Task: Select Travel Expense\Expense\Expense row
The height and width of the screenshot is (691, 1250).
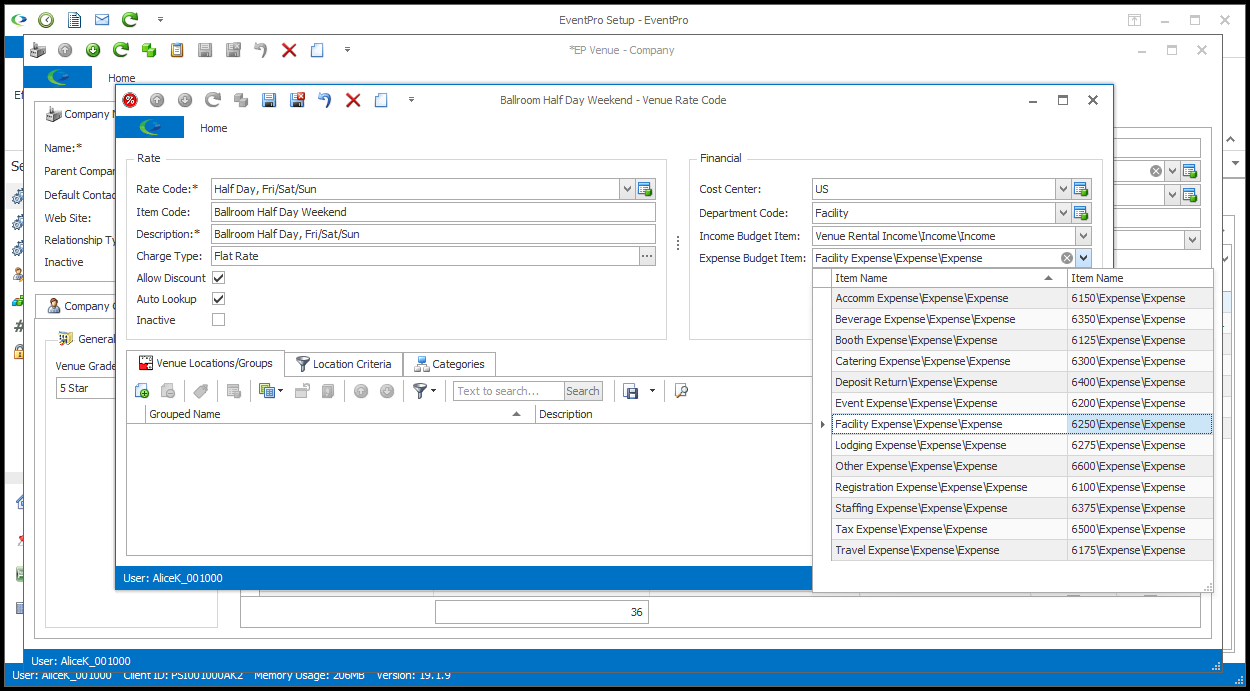Action: click(x=1022, y=550)
